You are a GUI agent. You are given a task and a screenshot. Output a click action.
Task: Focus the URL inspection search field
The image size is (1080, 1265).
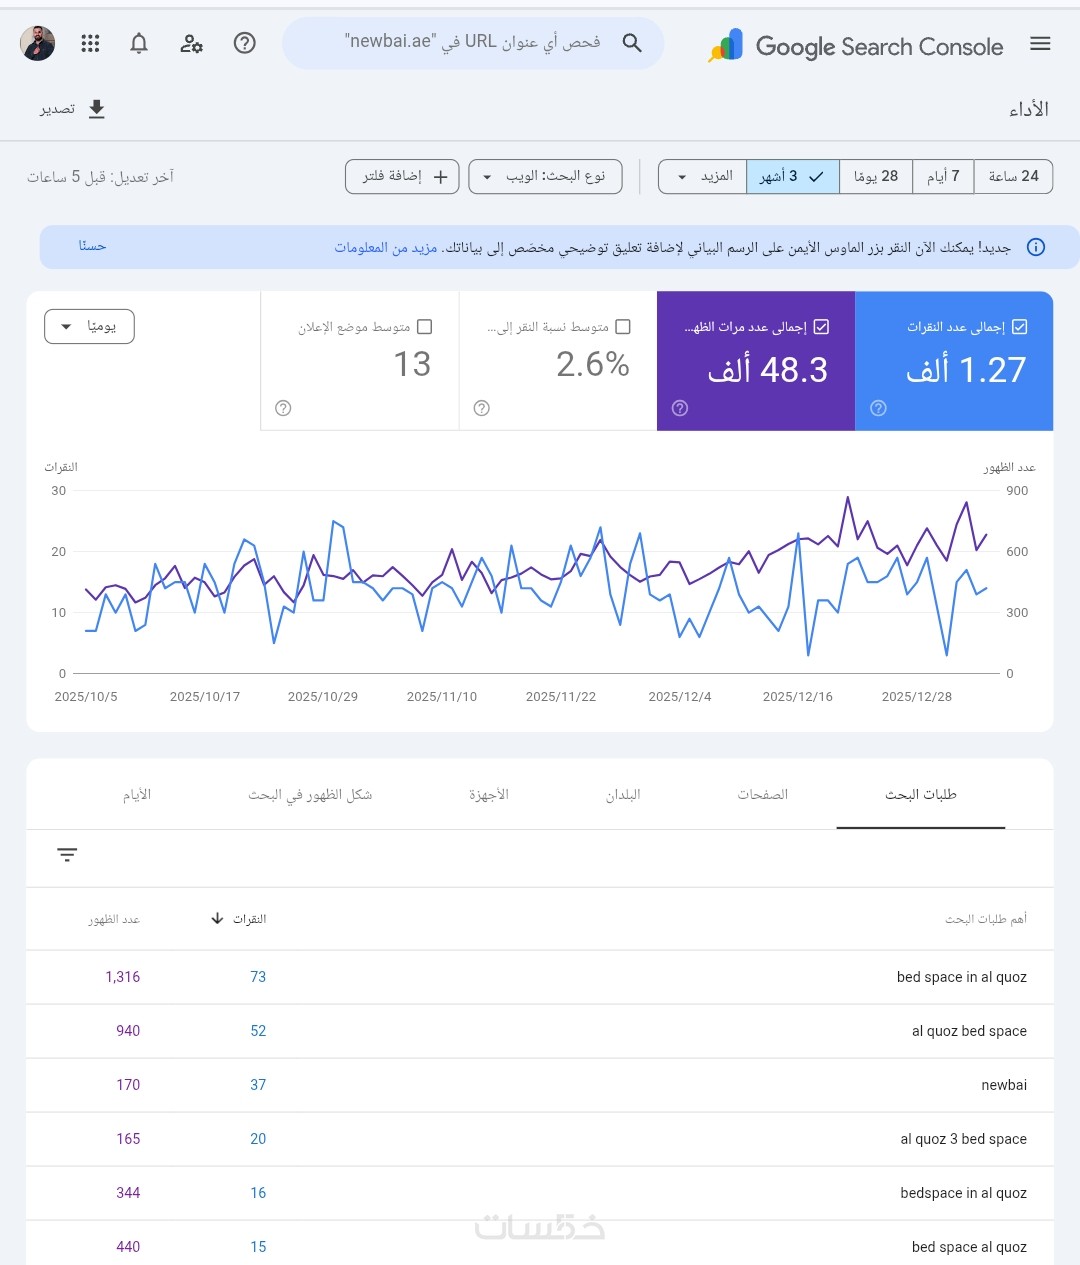click(x=473, y=42)
